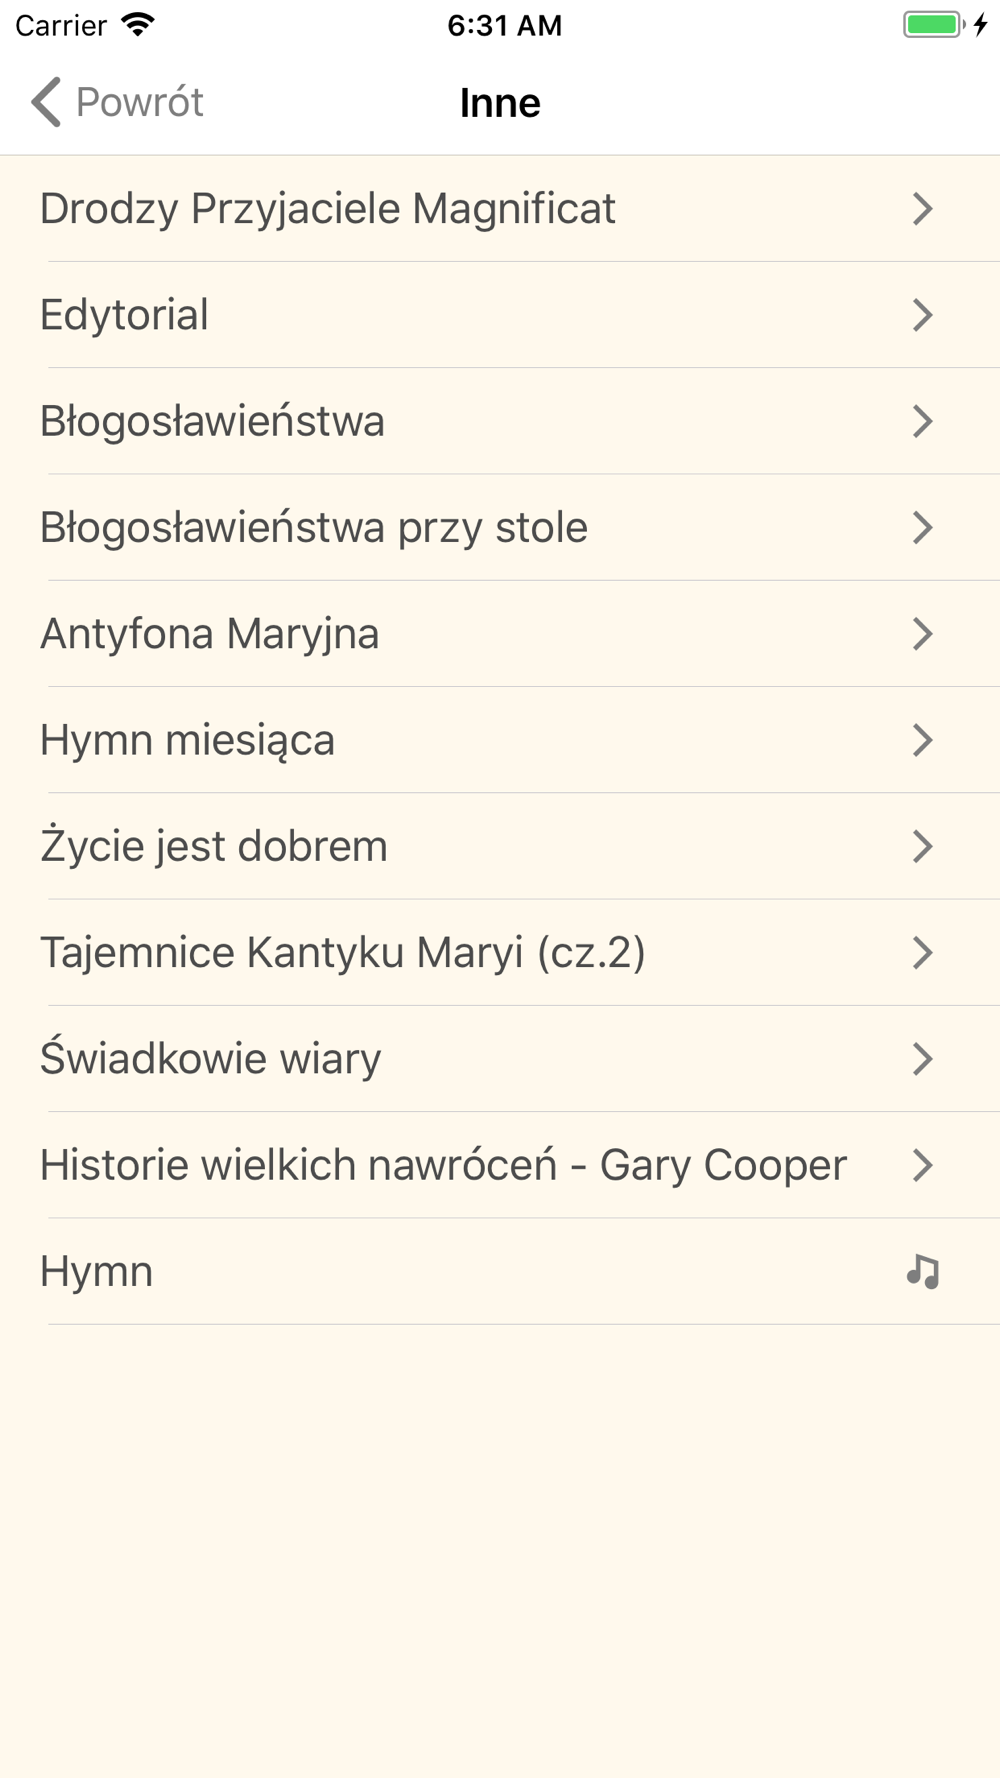Tap chevron next to Edytorial

tap(923, 315)
